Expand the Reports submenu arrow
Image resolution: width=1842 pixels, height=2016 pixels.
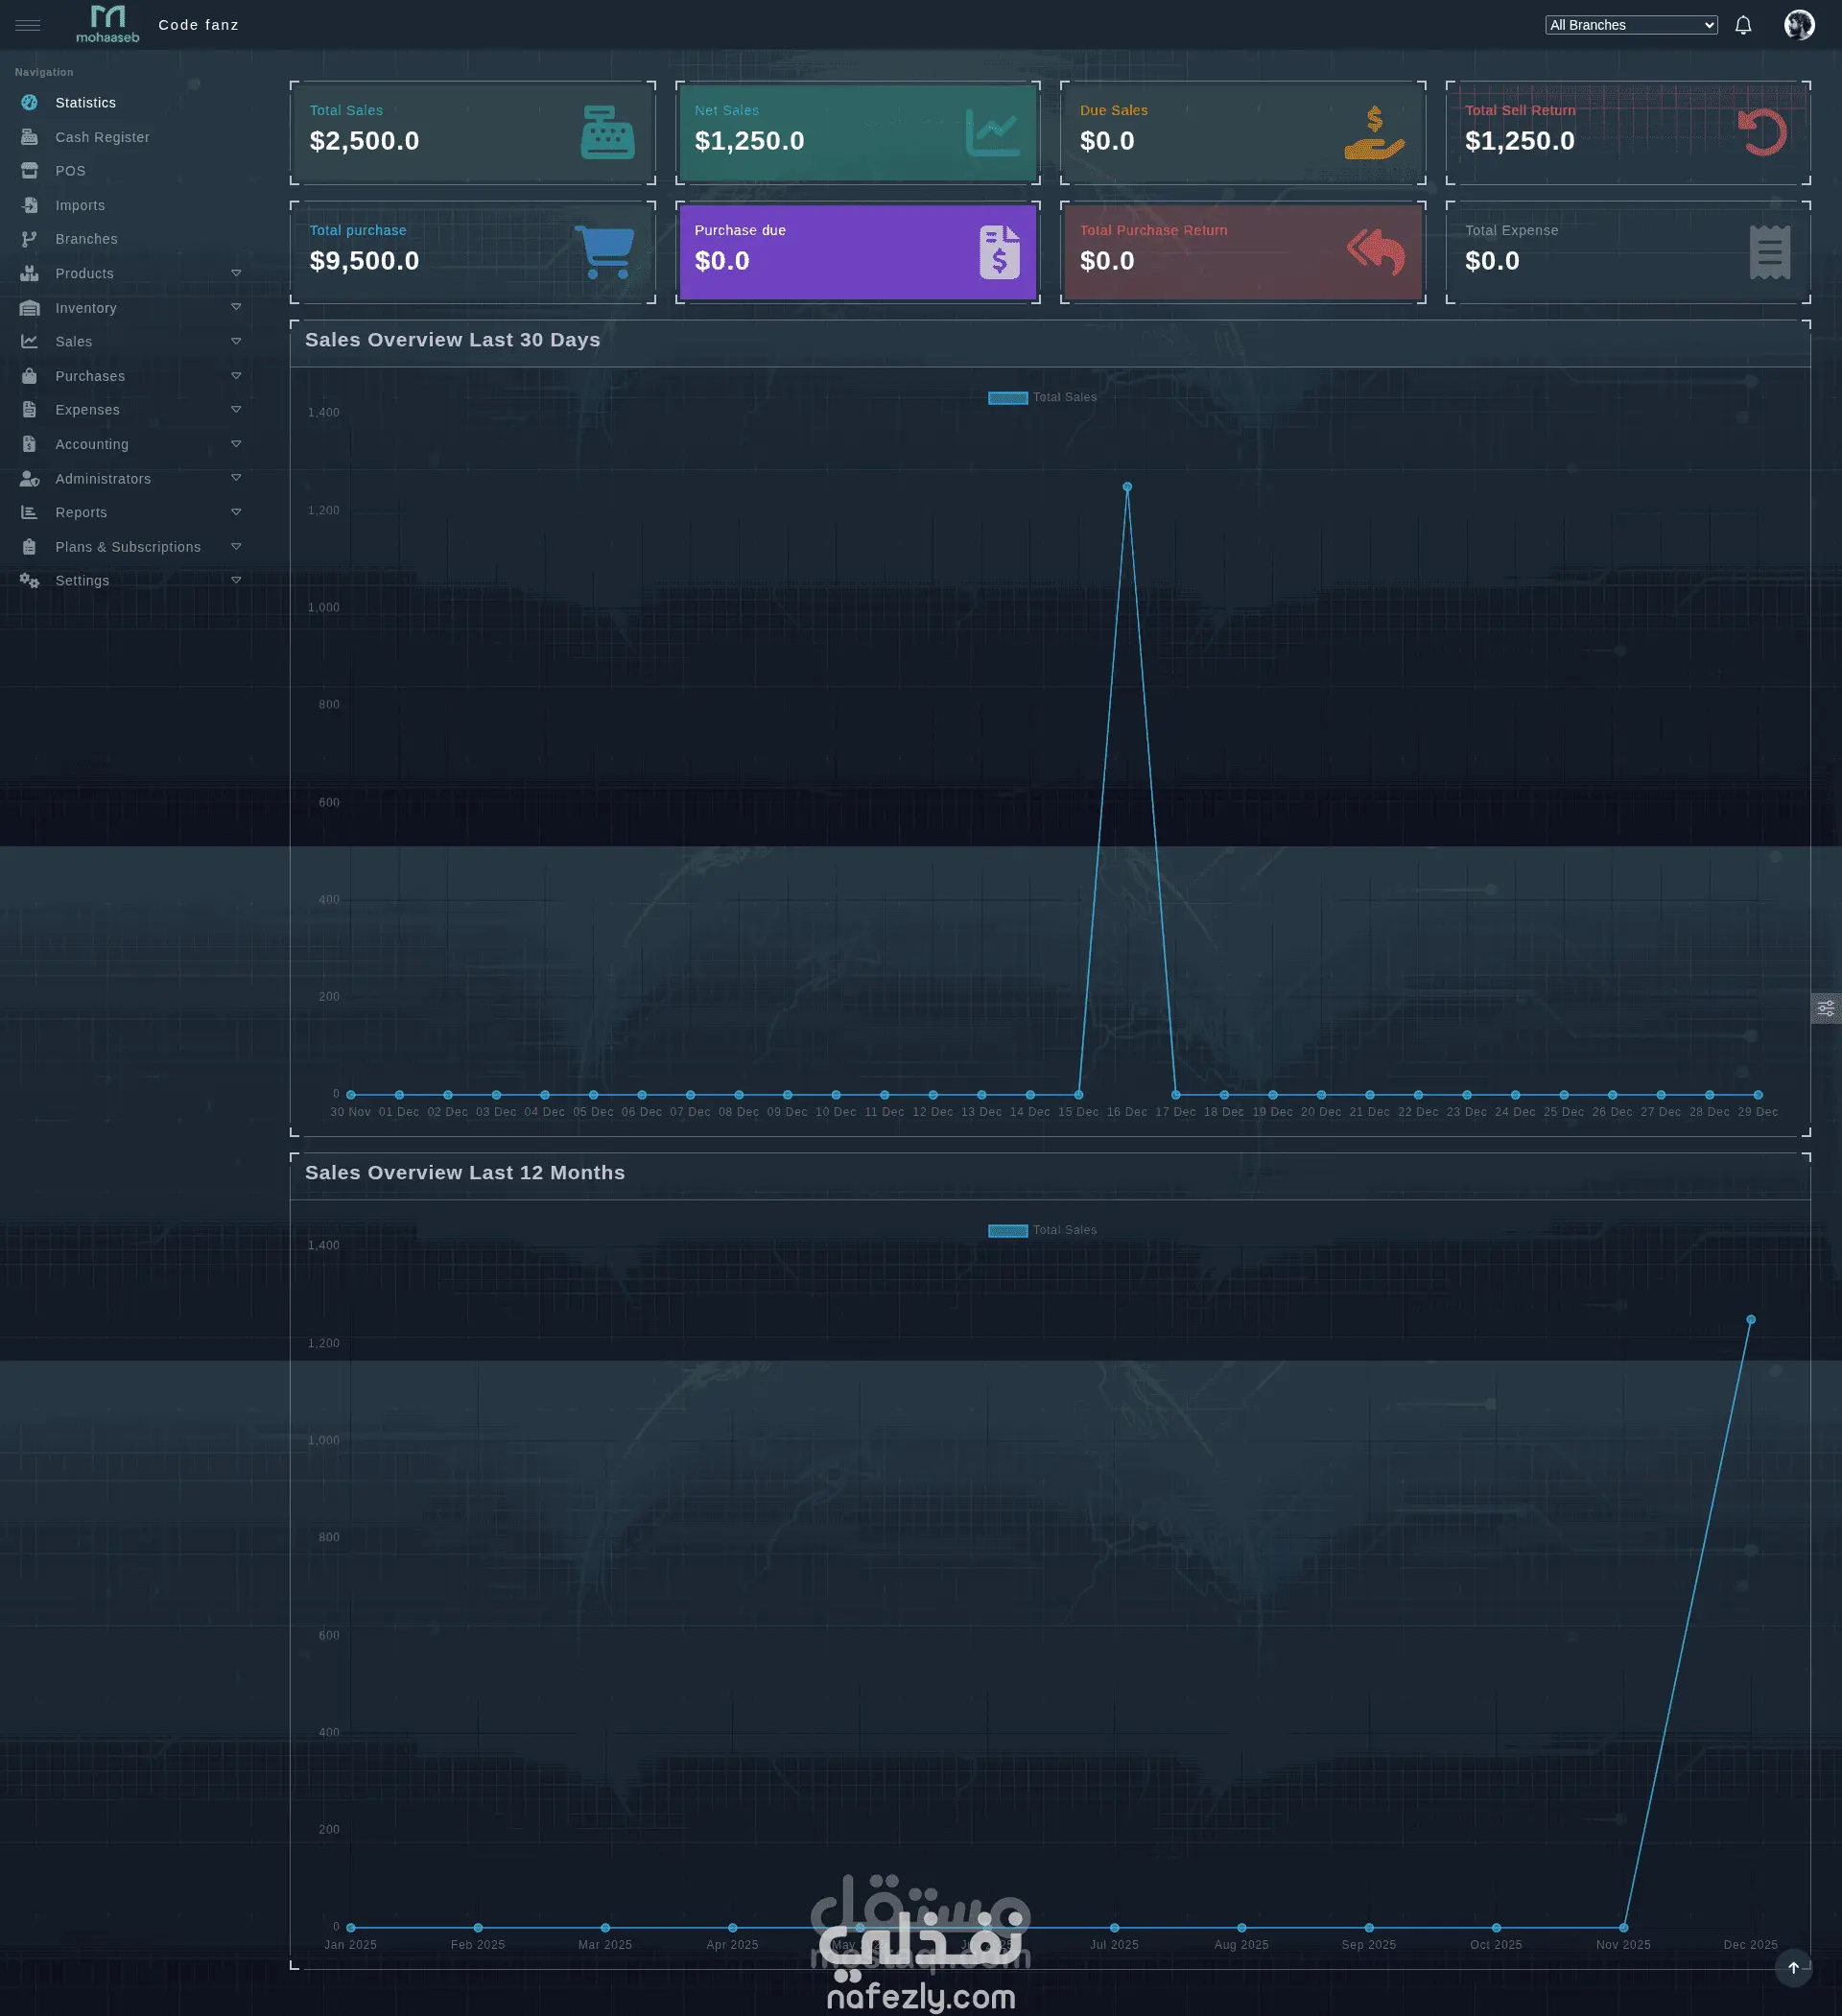(236, 512)
